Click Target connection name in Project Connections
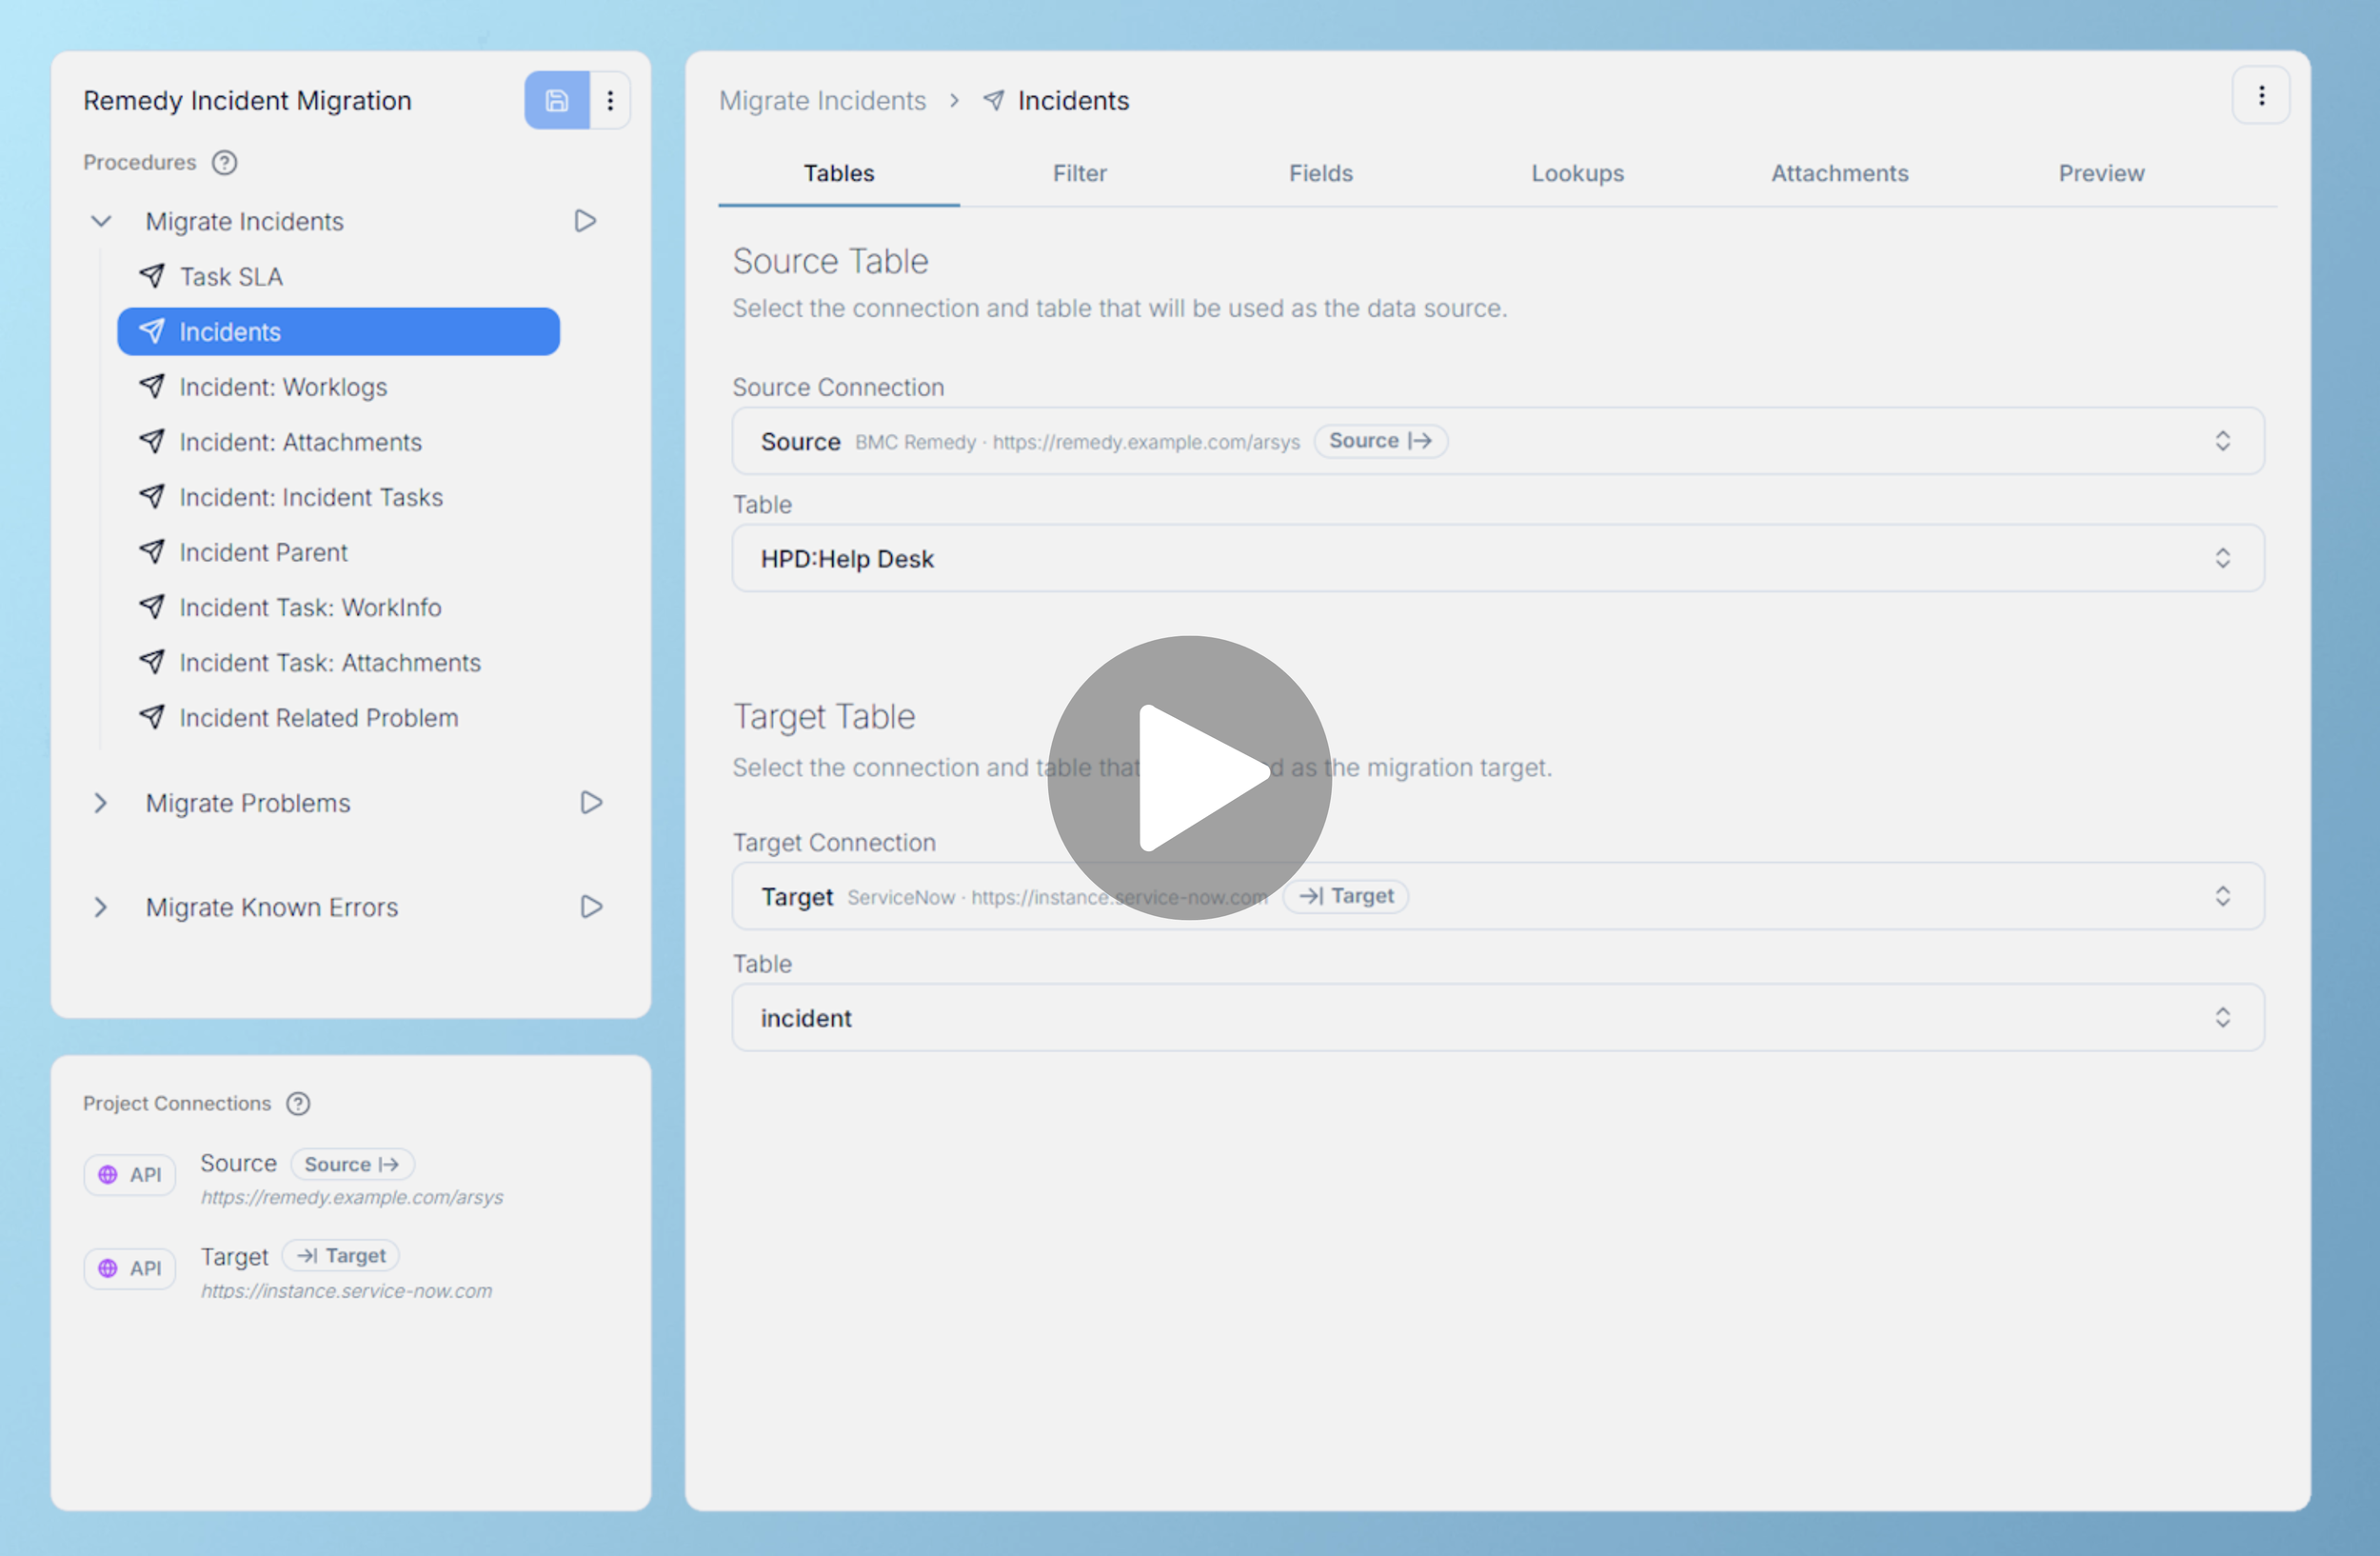The height and width of the screenshot is (1556, 2380). (234, 1257)
